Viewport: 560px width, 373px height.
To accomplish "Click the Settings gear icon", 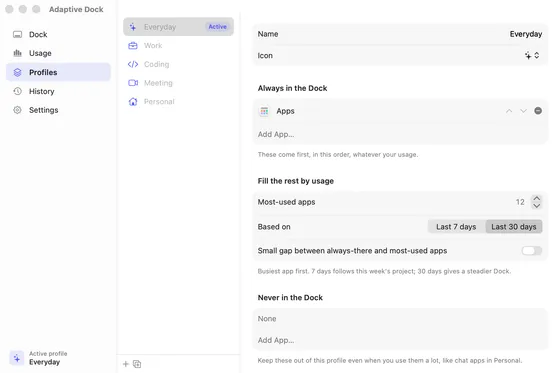I will 18,110.
